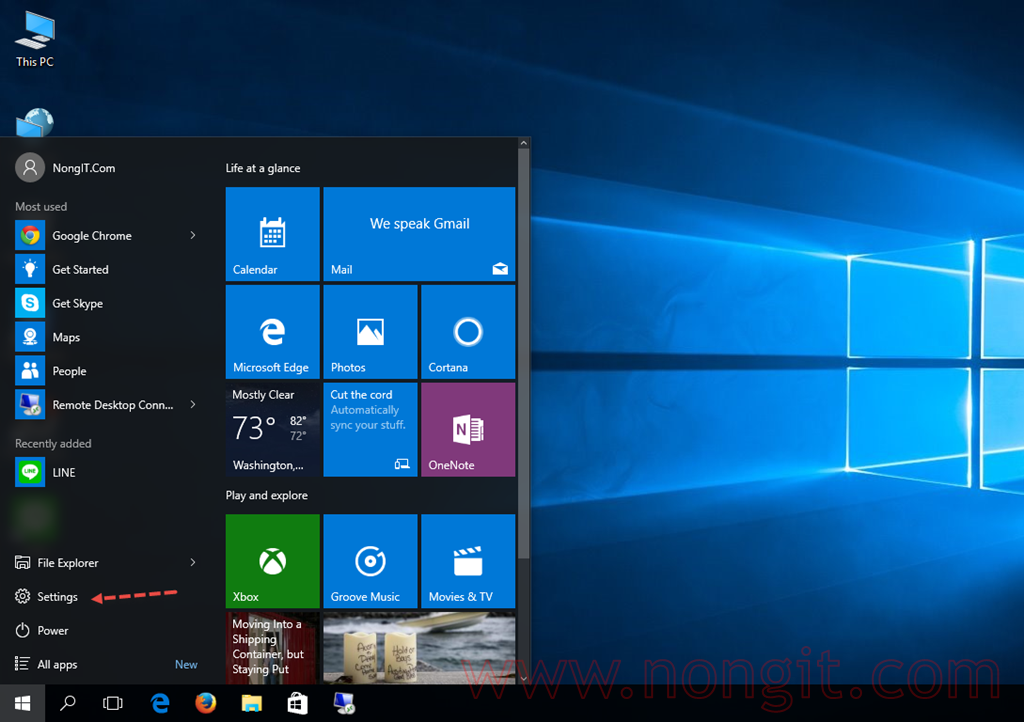1024x722 pixels.
Task: Click the NongIT.Com user account
Action: [x=65, y=168]
